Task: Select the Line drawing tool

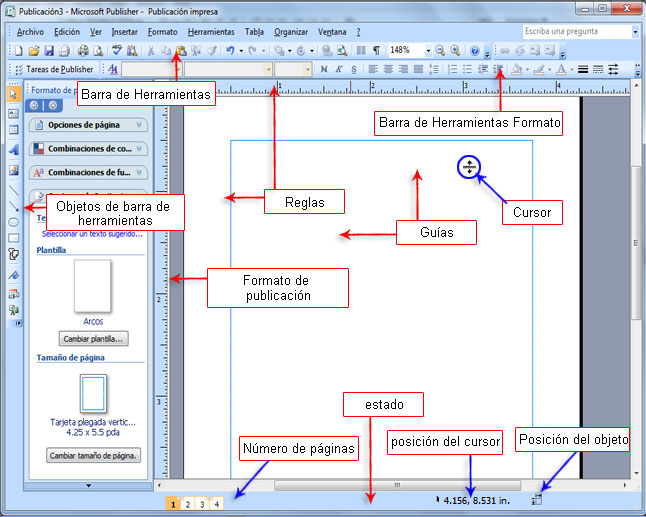Action: [x=13, y=190]
